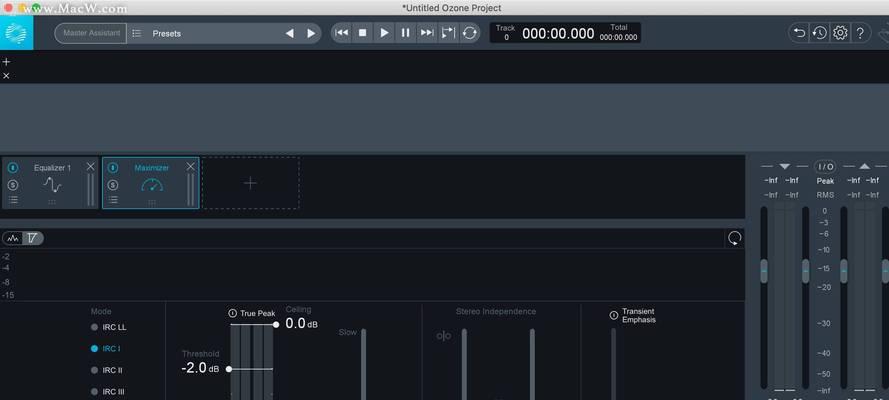
Task: Select the Maximizer module gauge icon
Action: 152,185
